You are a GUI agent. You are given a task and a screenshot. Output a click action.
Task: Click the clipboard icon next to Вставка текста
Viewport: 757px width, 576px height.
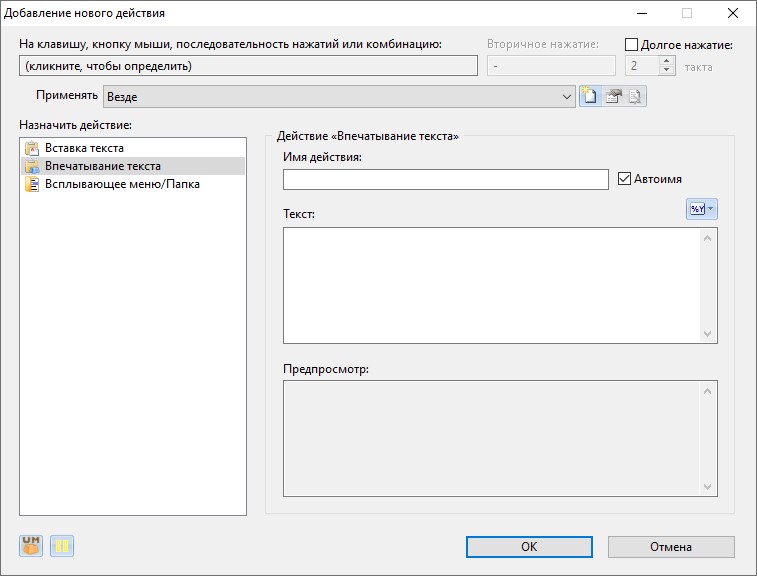(x=32, y=148)
